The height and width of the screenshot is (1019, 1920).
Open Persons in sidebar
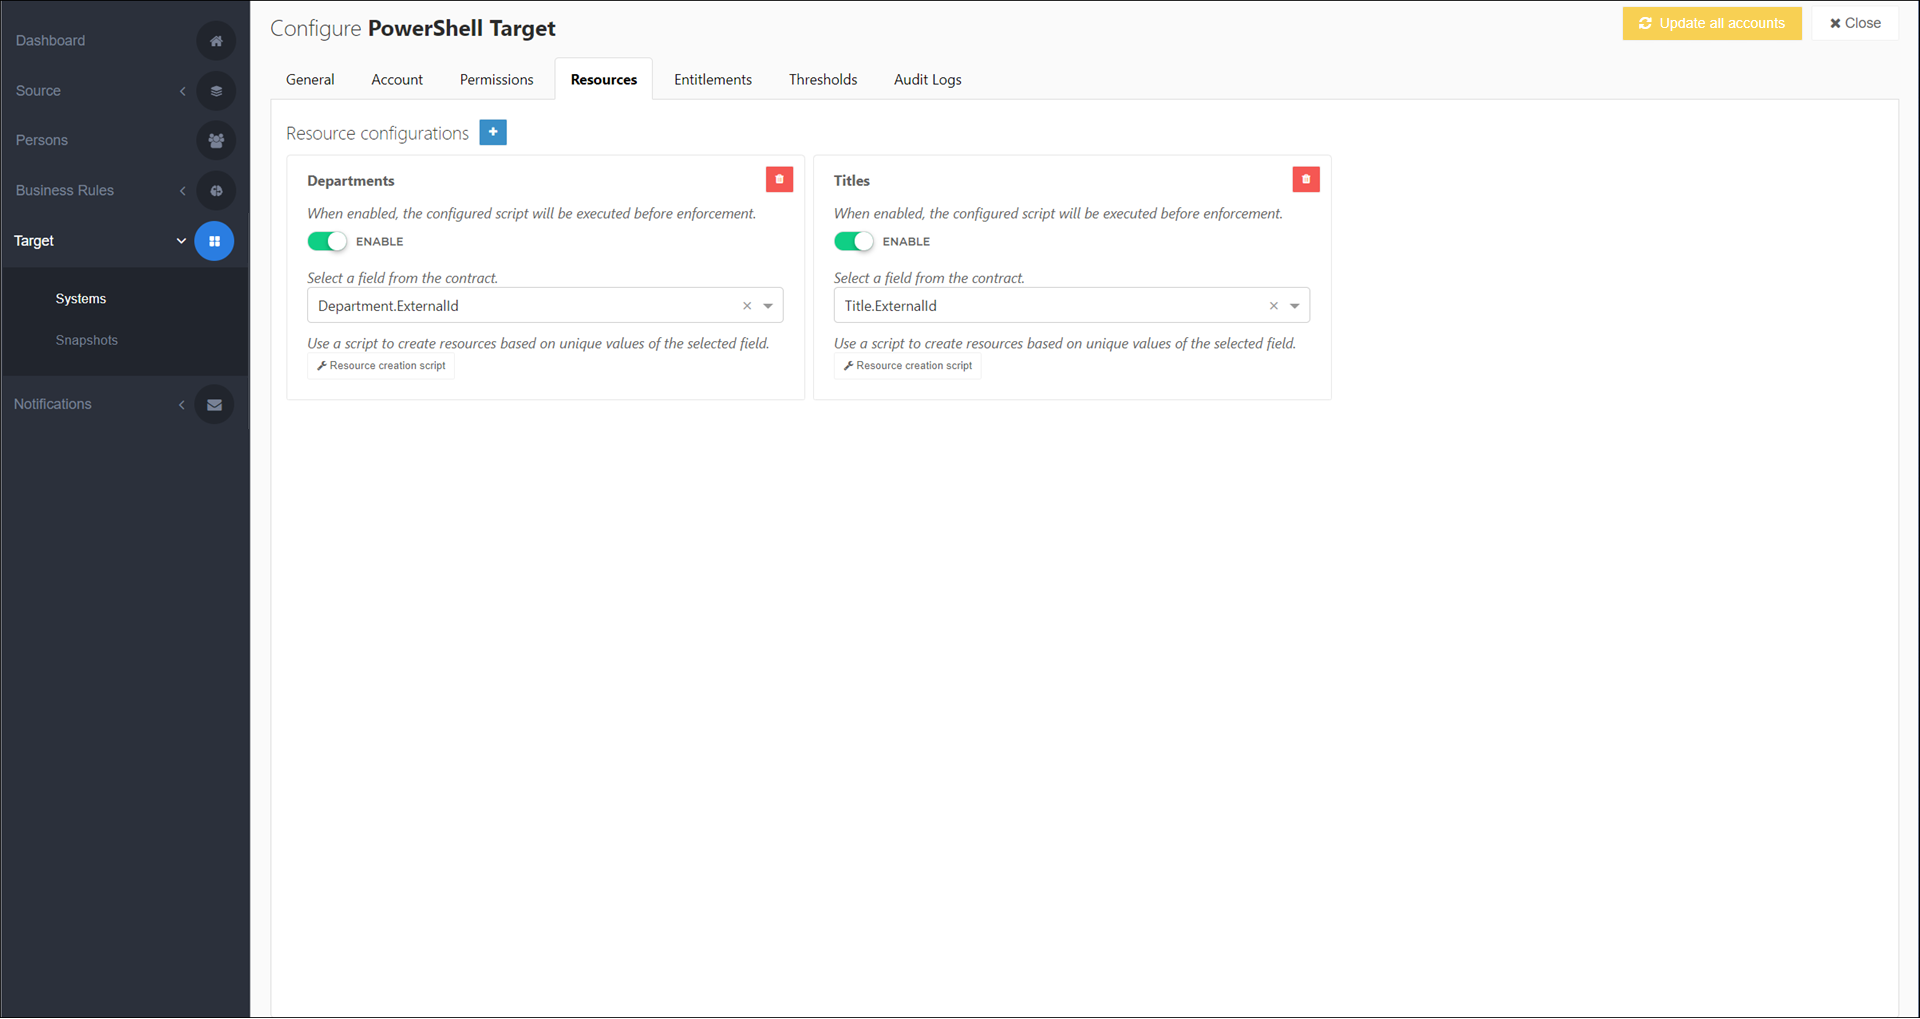click(42, 141)
